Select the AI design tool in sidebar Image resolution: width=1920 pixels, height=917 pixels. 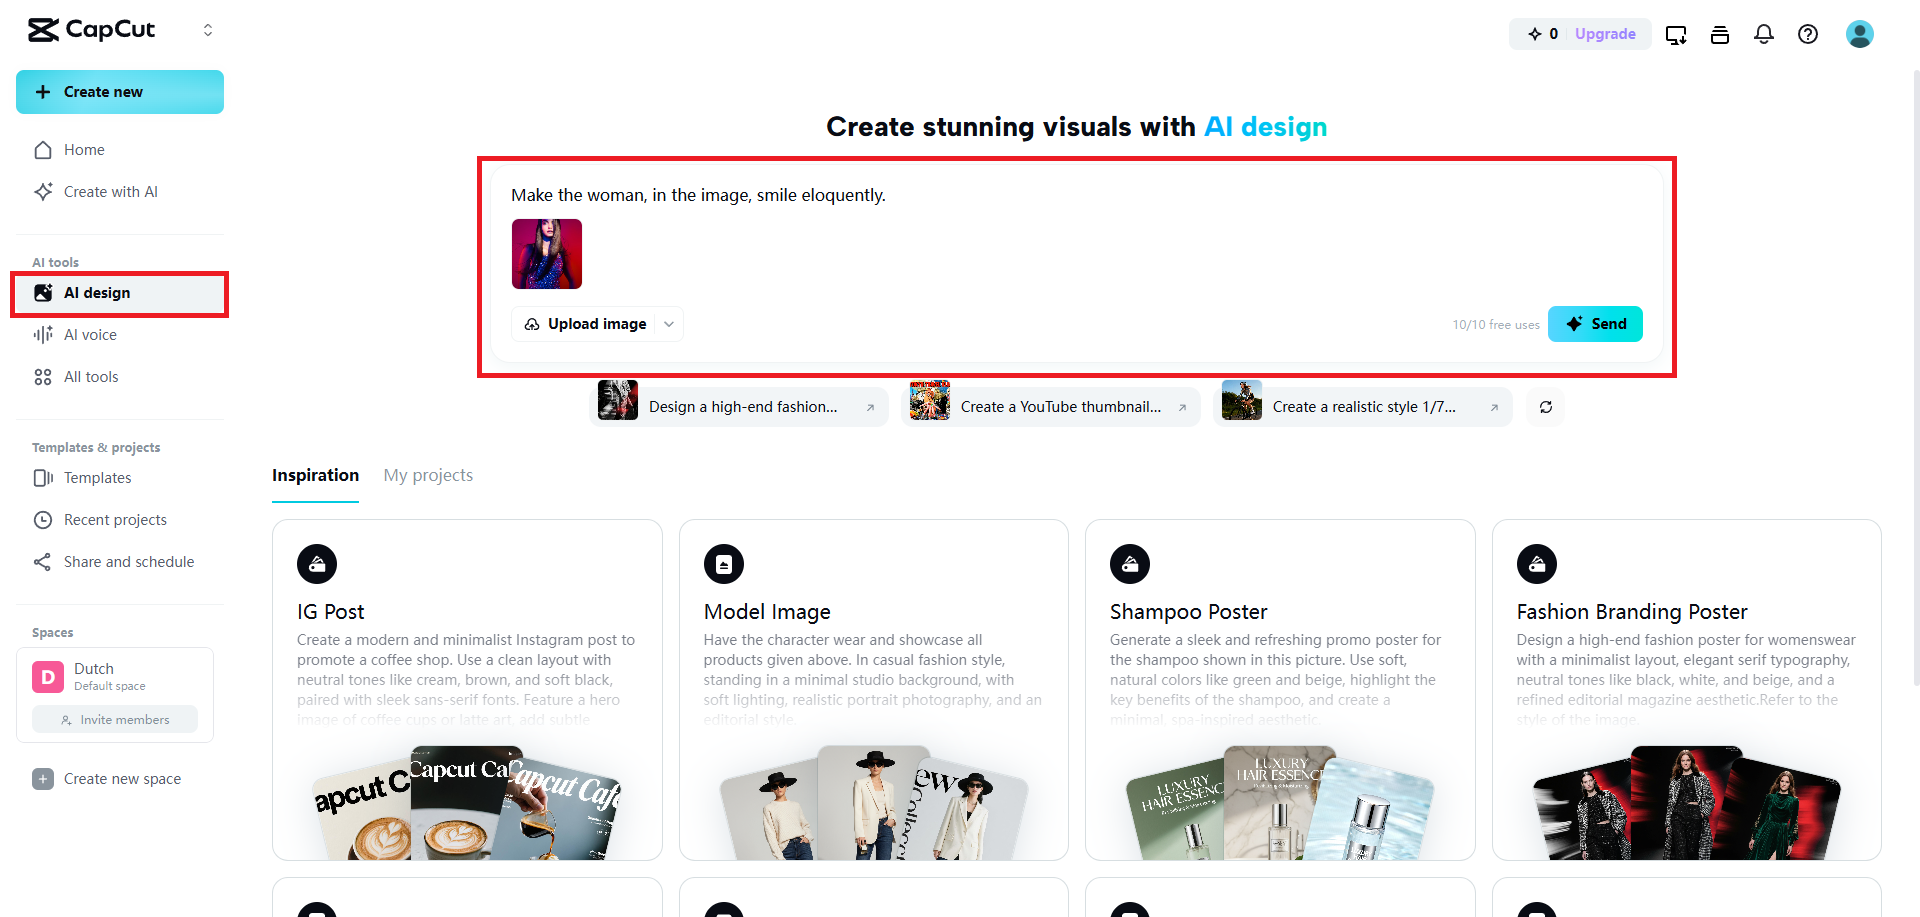tap(97, 293)
